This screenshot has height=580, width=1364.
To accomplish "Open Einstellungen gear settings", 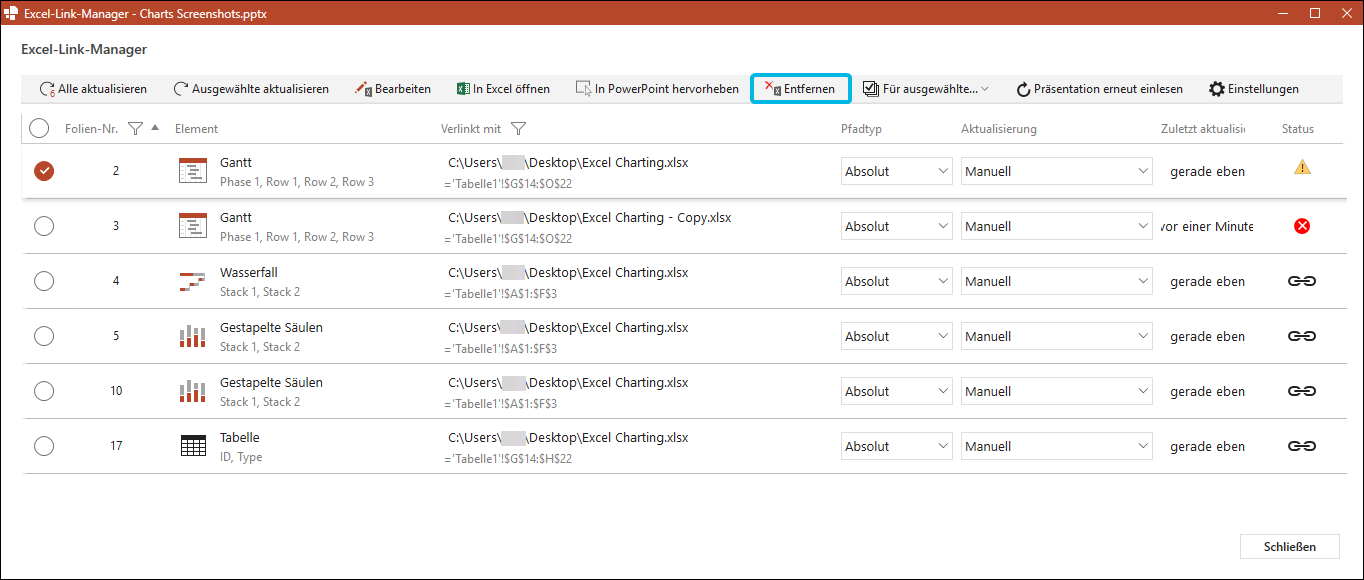I will click(x=1254, y=89).
